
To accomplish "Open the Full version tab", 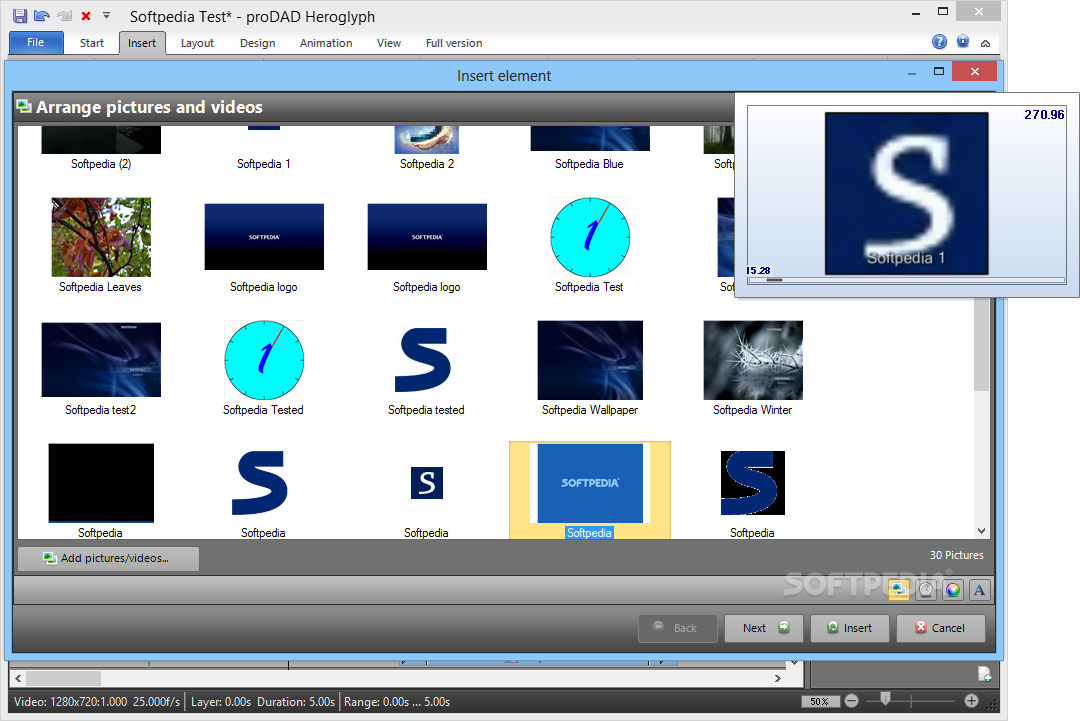I will (x=454, y=43).
